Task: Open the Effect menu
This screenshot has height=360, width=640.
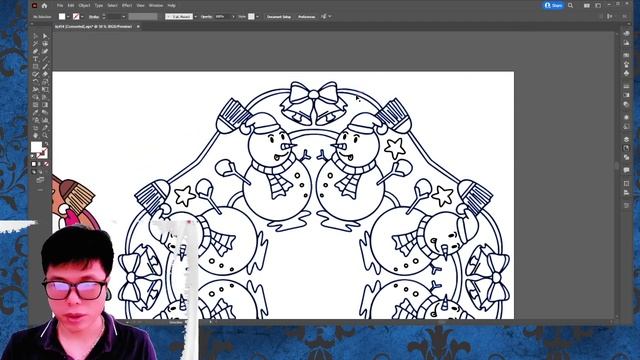Action: pos(127,6)
